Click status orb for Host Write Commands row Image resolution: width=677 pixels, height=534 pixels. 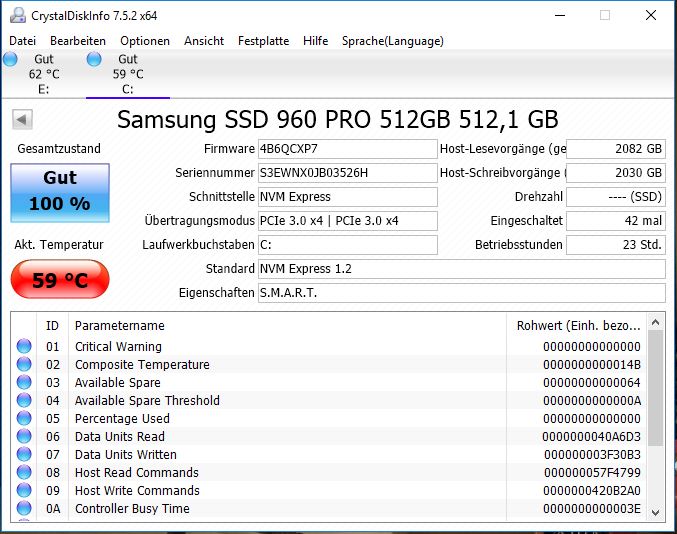pos(24,490)
